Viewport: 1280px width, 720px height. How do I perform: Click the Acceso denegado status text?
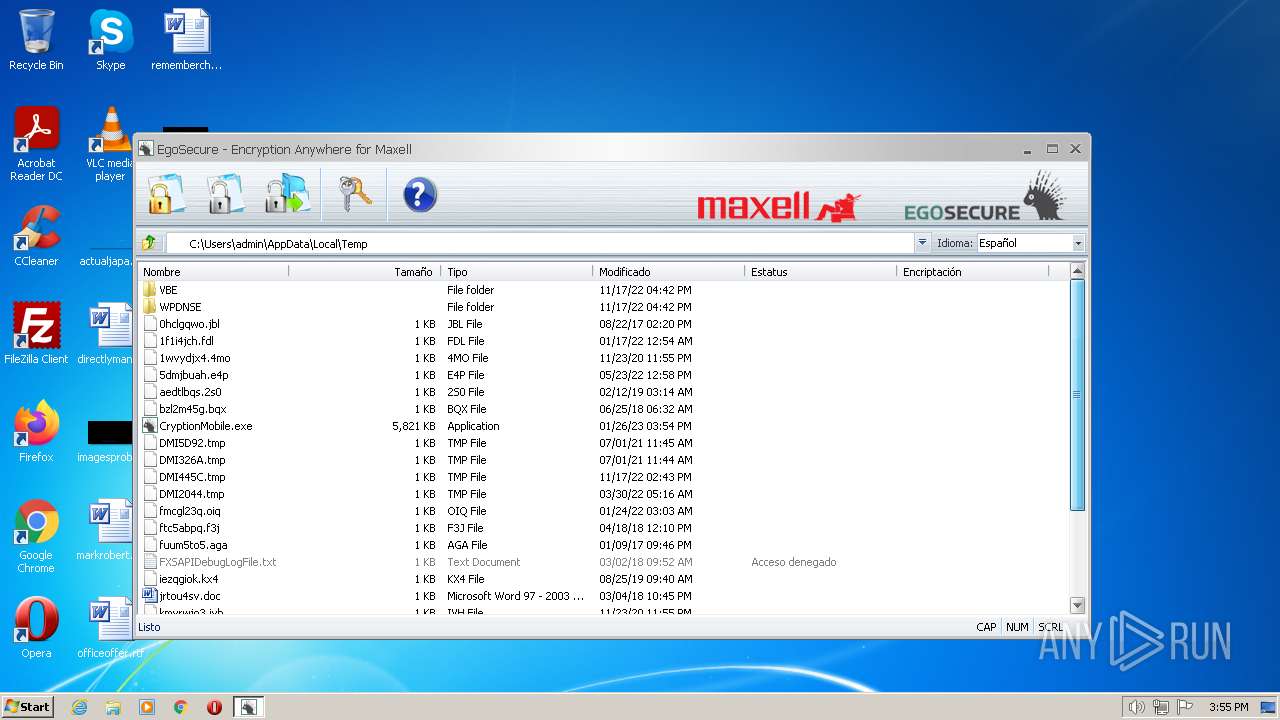(x=793, y=562)
